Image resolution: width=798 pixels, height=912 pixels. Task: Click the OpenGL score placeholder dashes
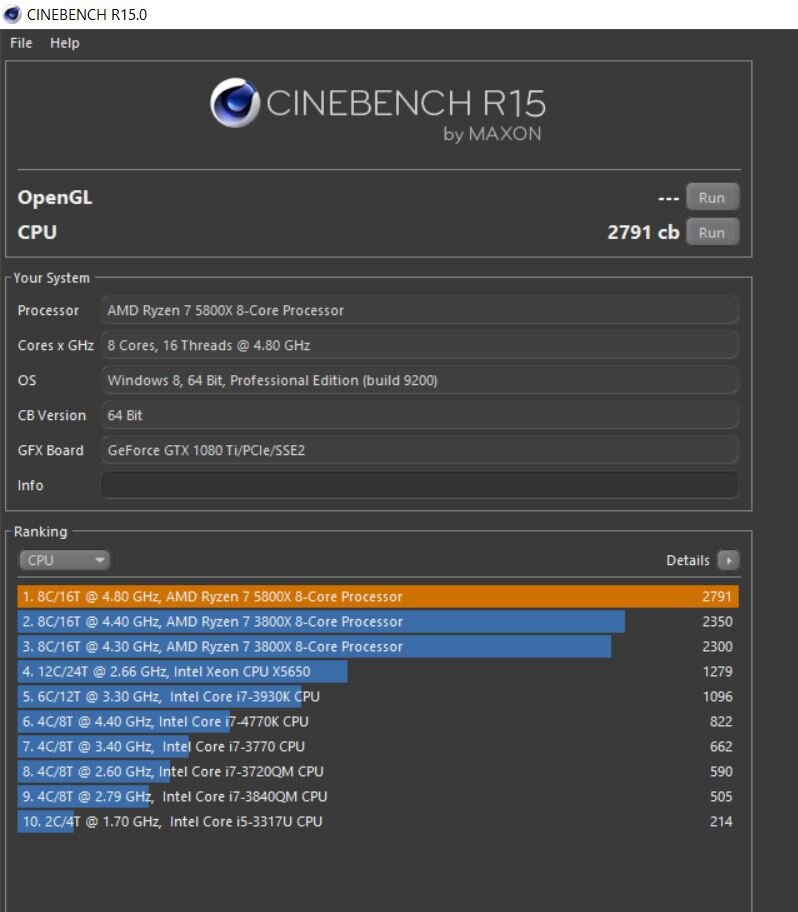click(668, 198)
